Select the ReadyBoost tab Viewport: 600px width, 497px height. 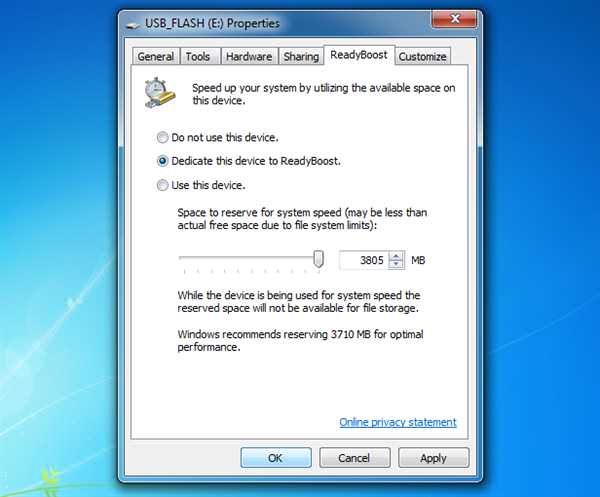tap(359, 55)
